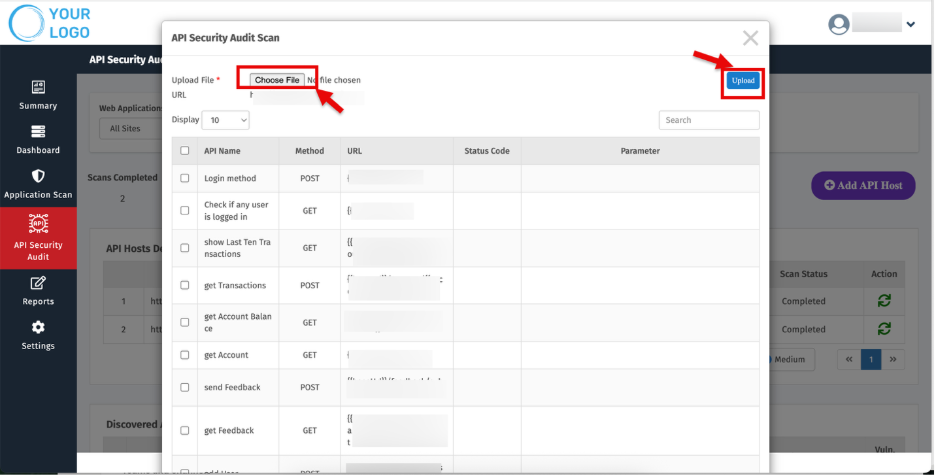Viewport: 936px width, 475px height.
Task: Sort by Status Code column header
Action: point(487,151)
